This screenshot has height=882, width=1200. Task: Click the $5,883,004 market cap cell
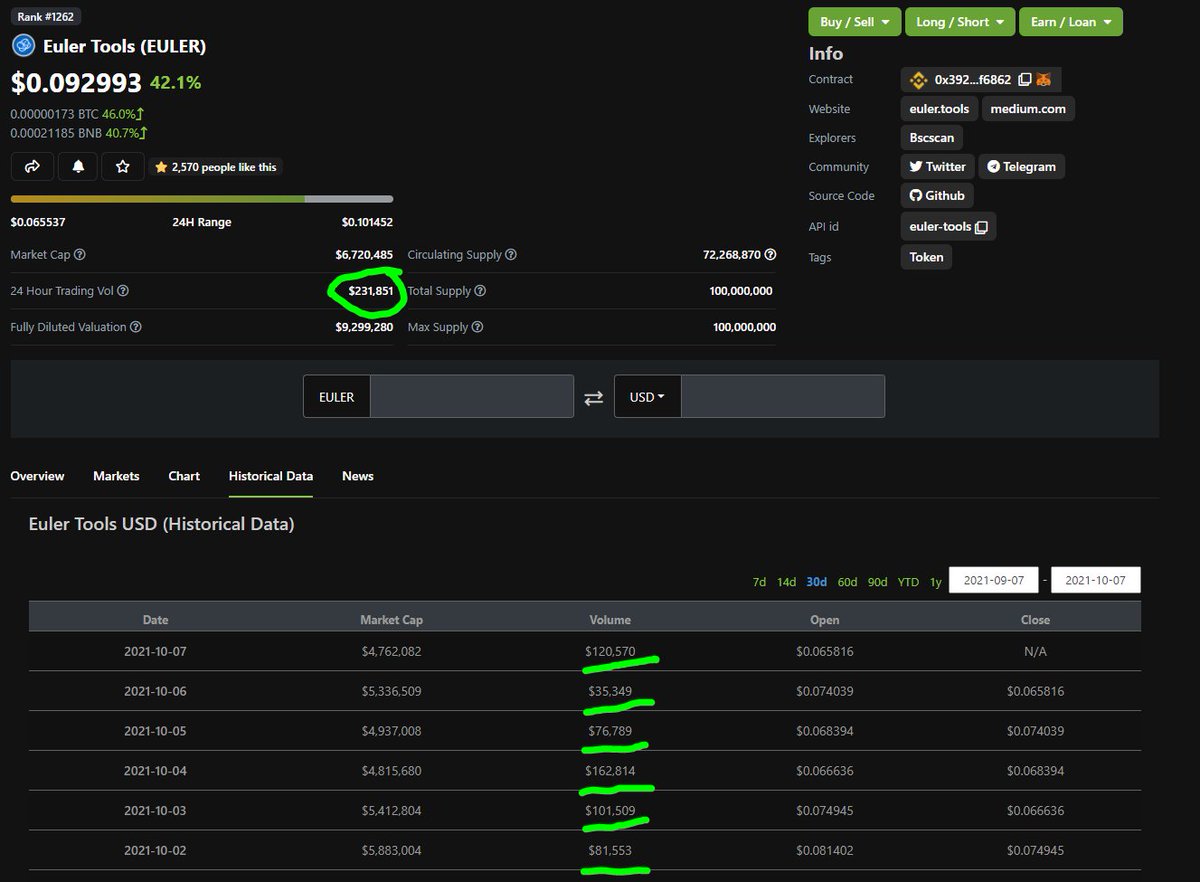point(391,851)
